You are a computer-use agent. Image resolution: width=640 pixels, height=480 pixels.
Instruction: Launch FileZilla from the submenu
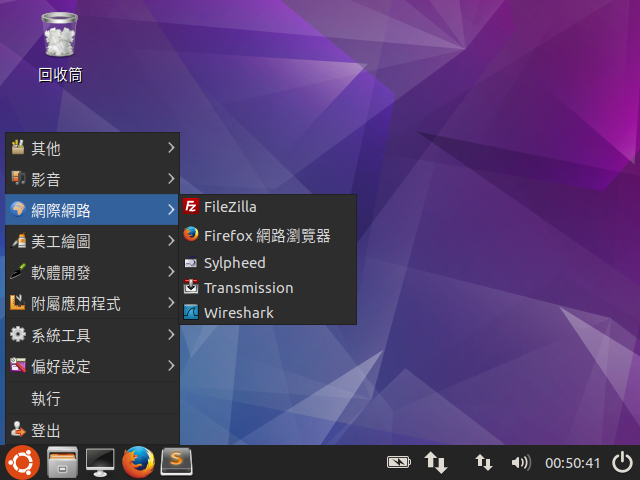tap(268, 207)
